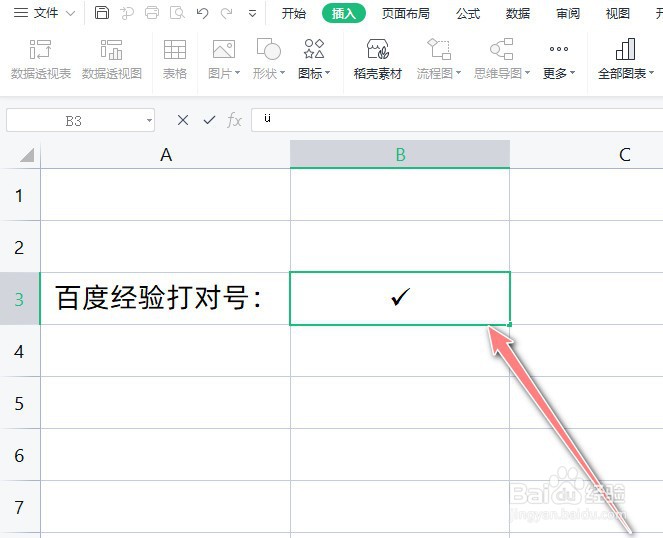Click the 数据透视图 icon
The image size is (663, 538).
tap(112, 49)
